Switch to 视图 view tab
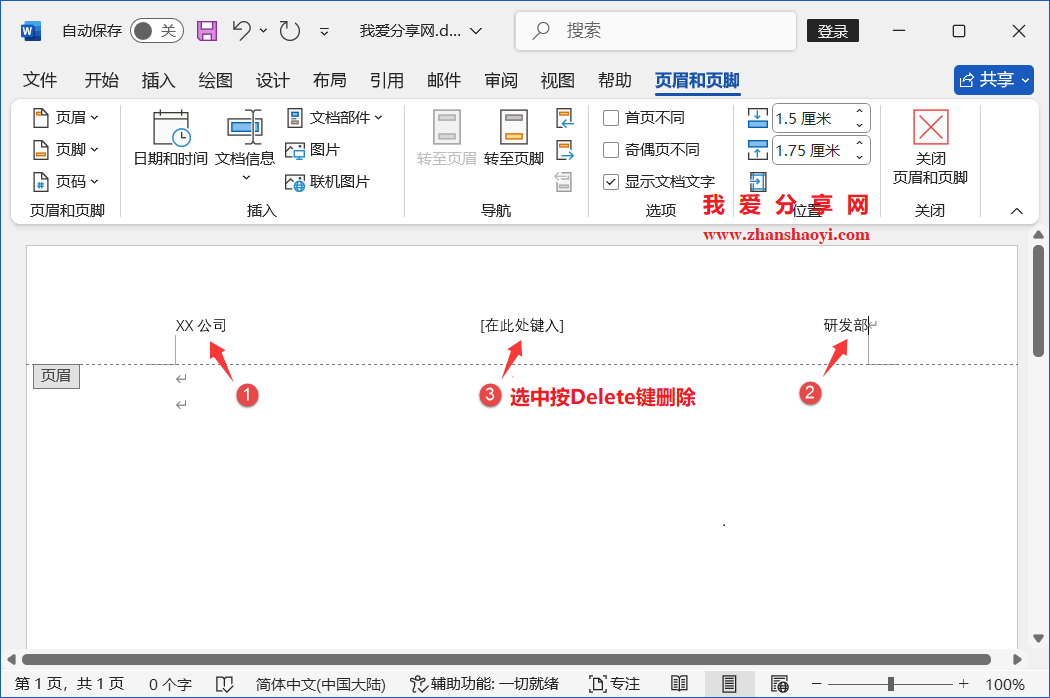Screen dimensions: 1050x698 pyautogui.click(x=558, y=80)
